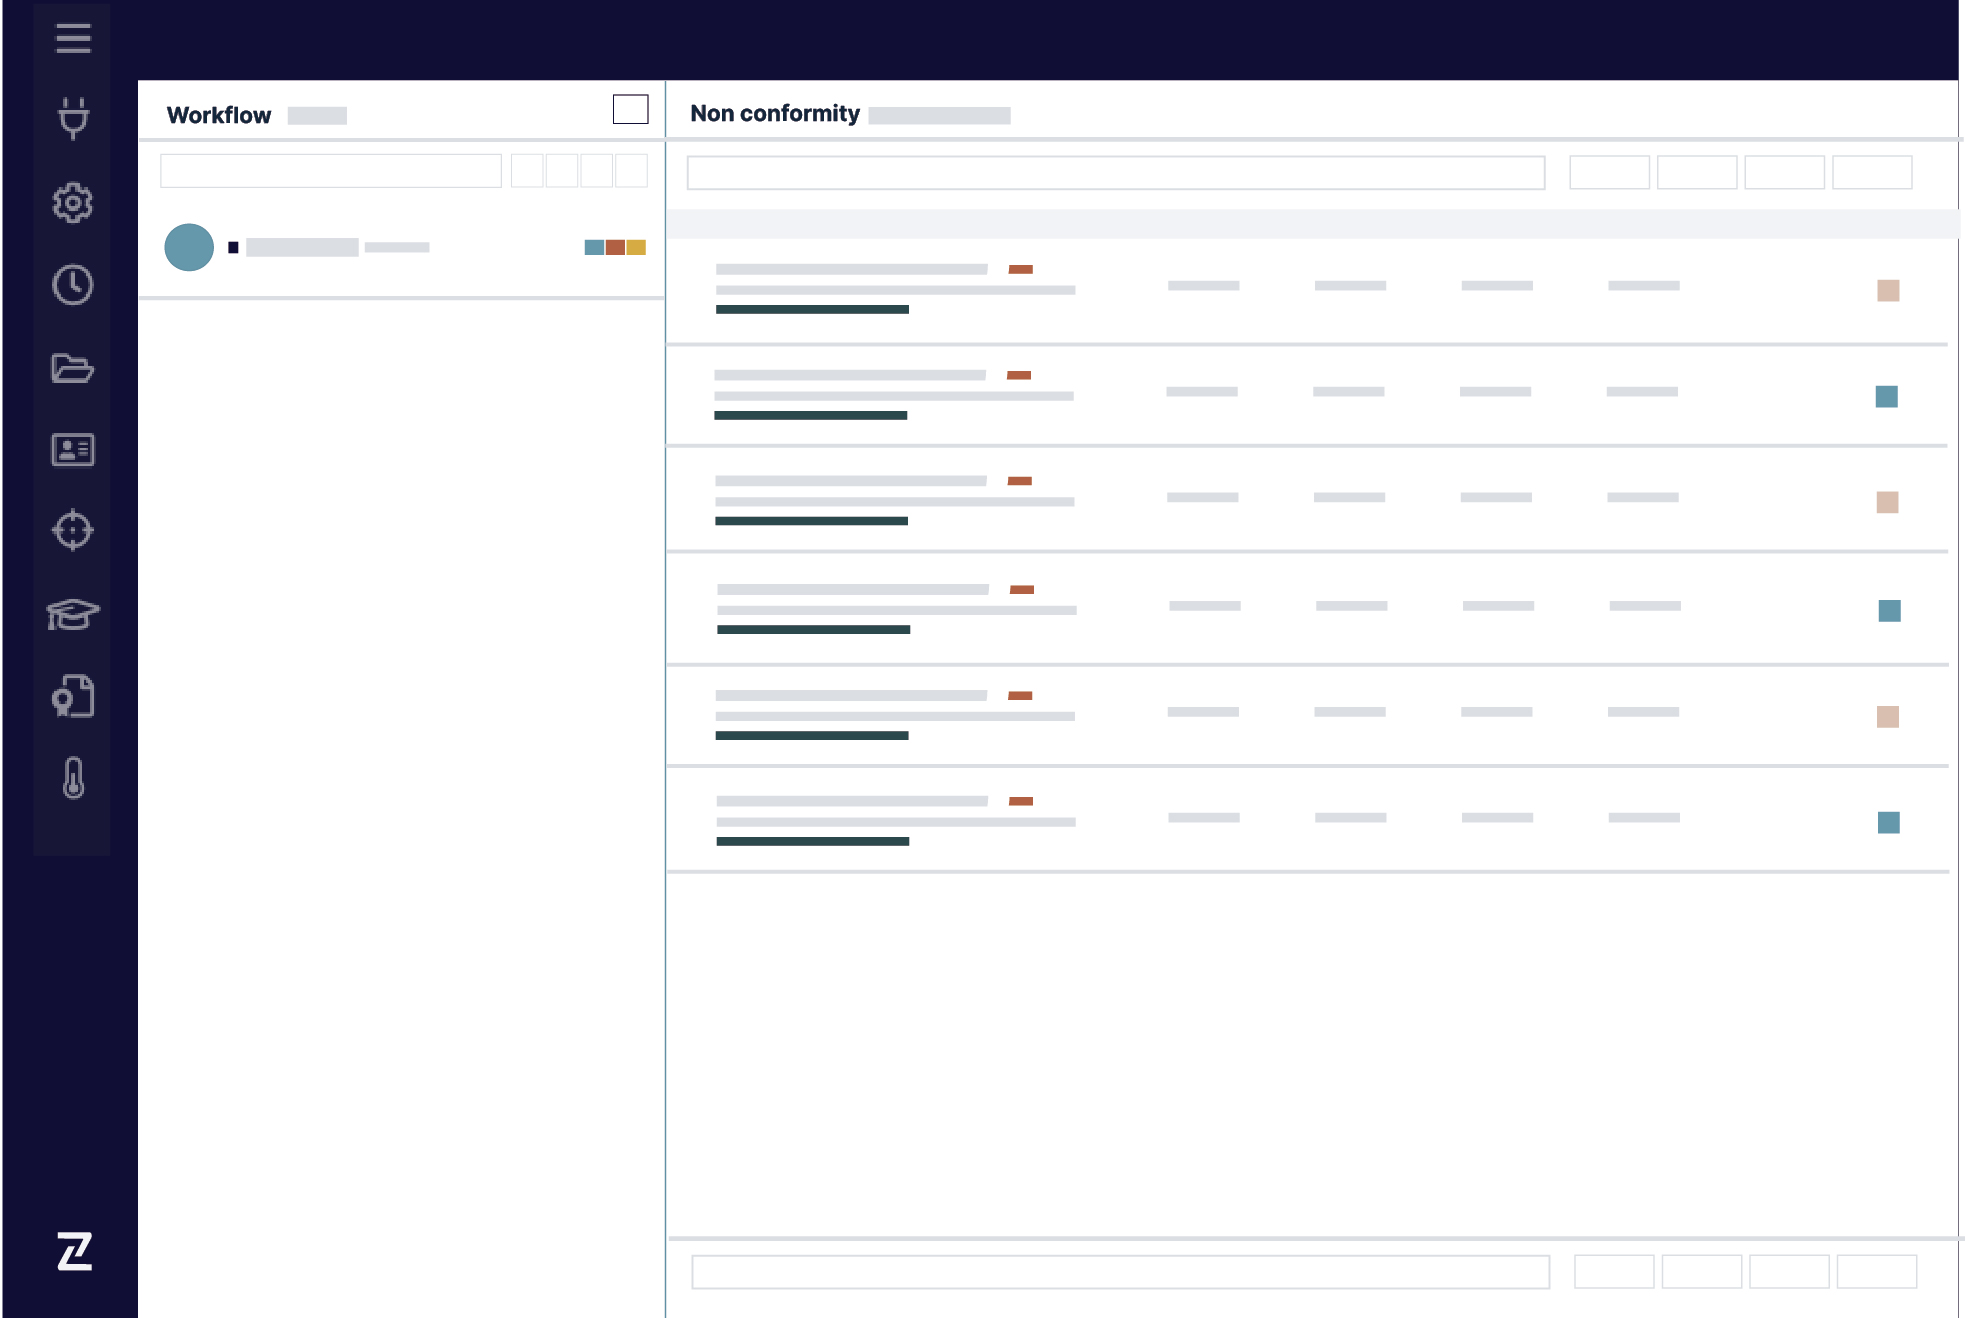Open the hamburger menu icon
The width and height of the screenshot is (1965, 1318).
tap(73, 38)
